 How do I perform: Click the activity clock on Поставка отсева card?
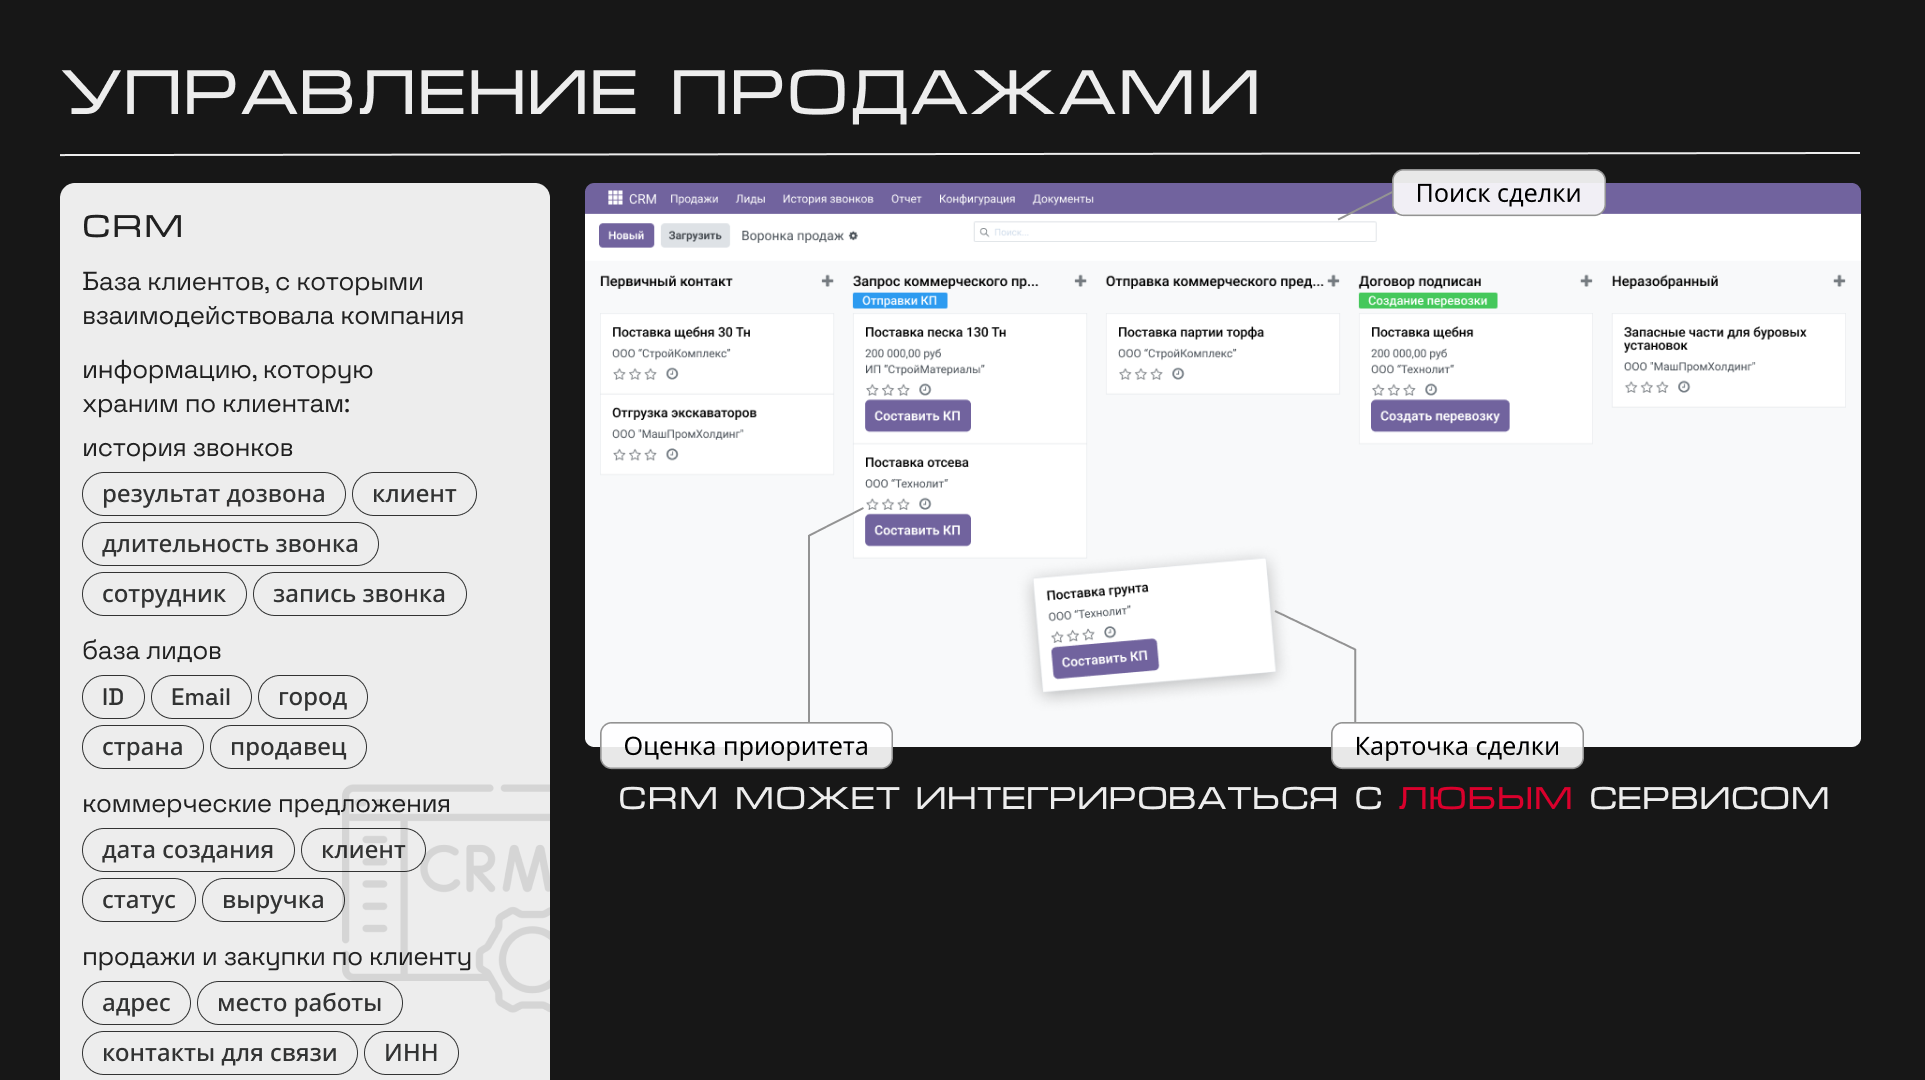(x=925, y=504)
